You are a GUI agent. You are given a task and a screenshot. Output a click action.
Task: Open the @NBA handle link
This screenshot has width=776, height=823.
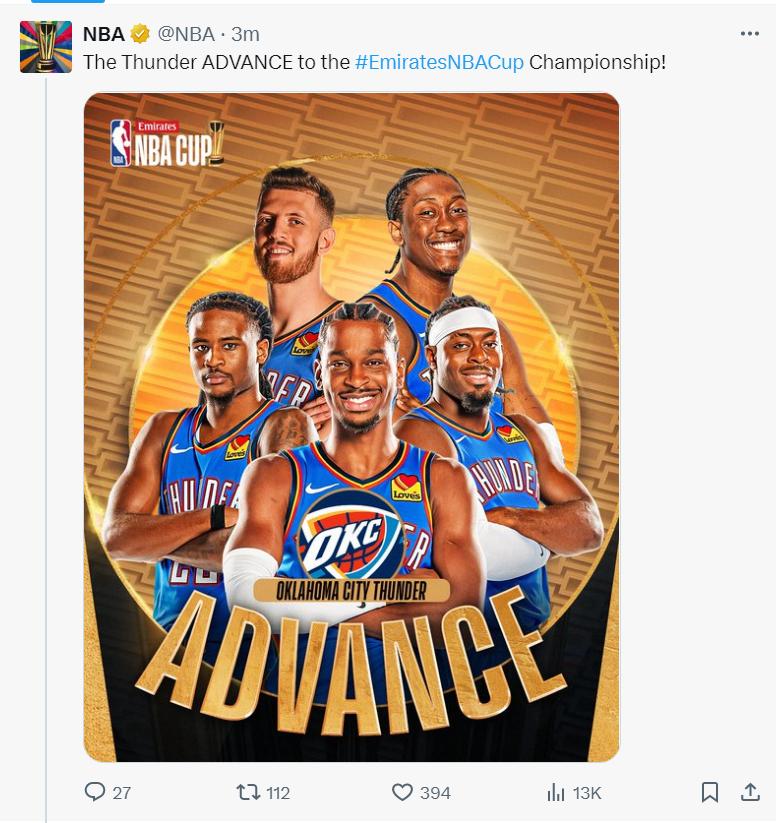click(x=186, y=34)
